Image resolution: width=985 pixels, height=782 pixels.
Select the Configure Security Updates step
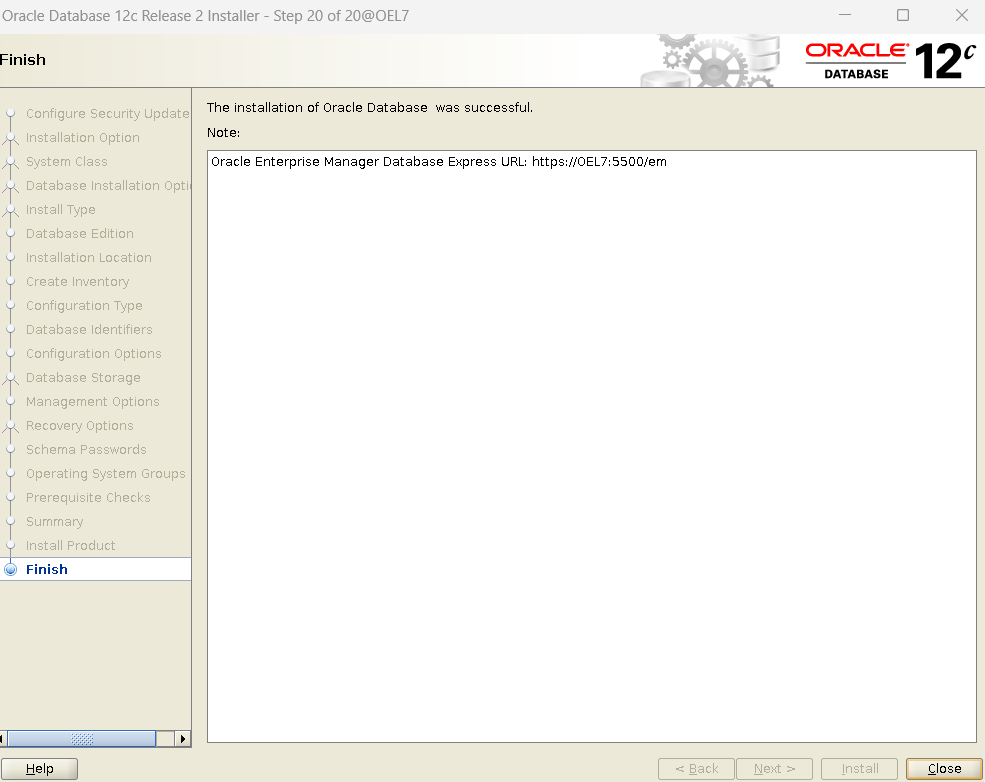pos(107,114)
